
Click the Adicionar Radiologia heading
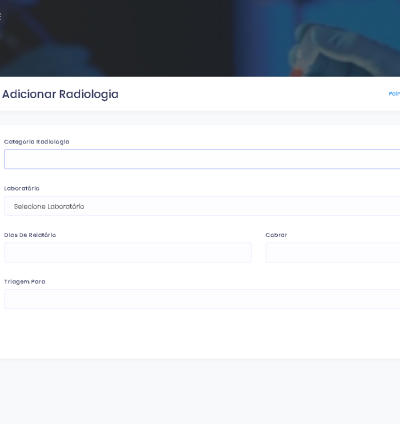click(x=60, y=94)
